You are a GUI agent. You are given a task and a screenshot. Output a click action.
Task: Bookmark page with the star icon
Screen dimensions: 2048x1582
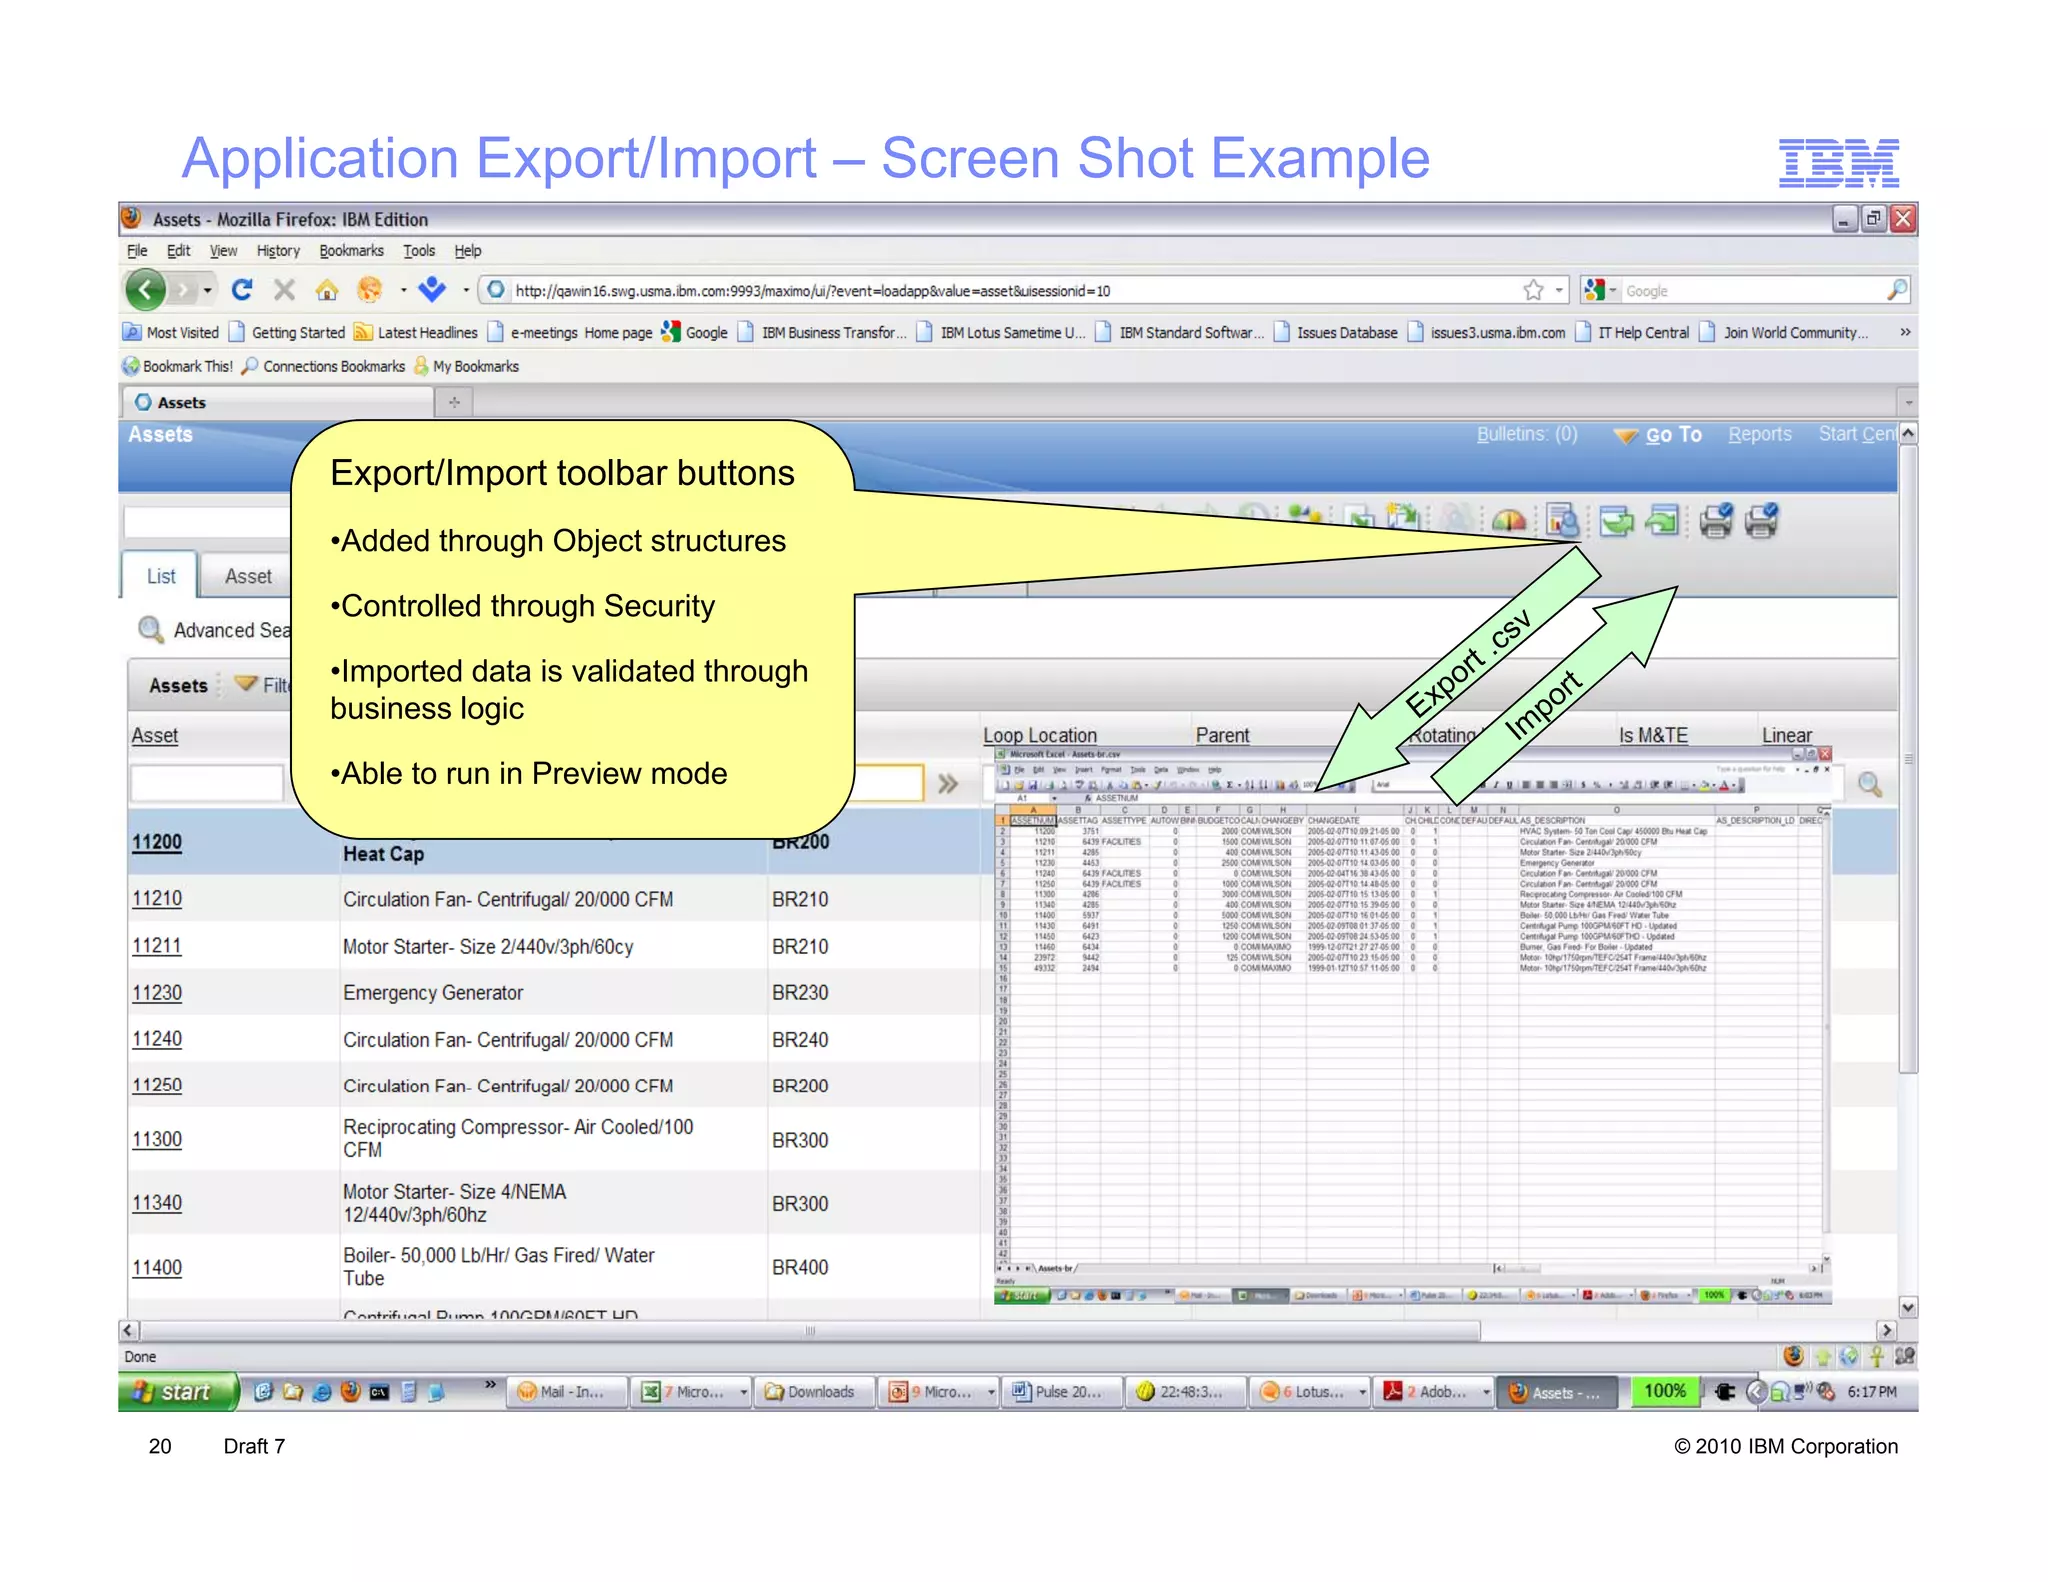point(1533,290)
